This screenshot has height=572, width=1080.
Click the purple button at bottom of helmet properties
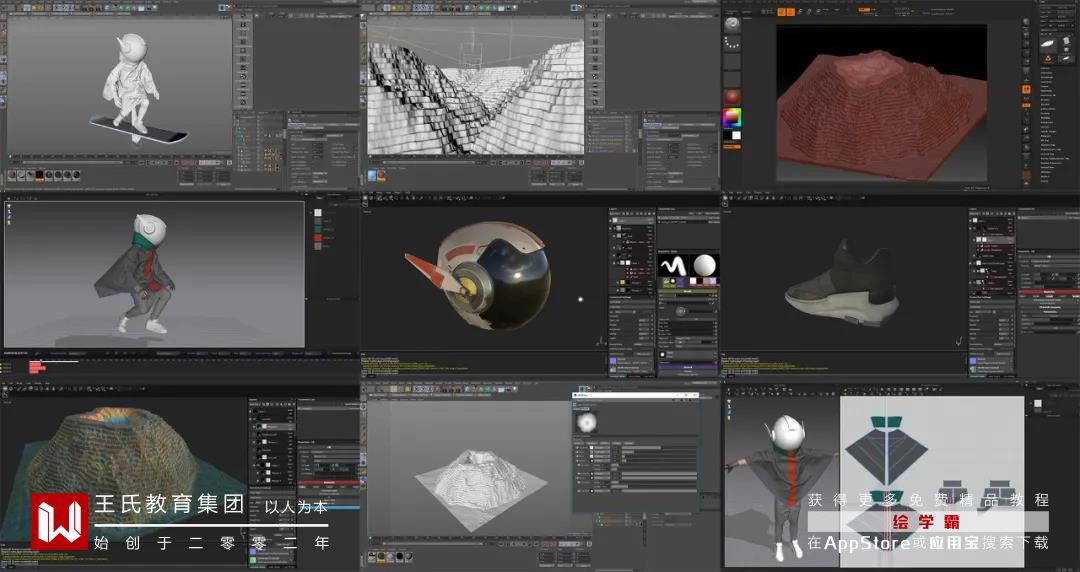[687, 368]
